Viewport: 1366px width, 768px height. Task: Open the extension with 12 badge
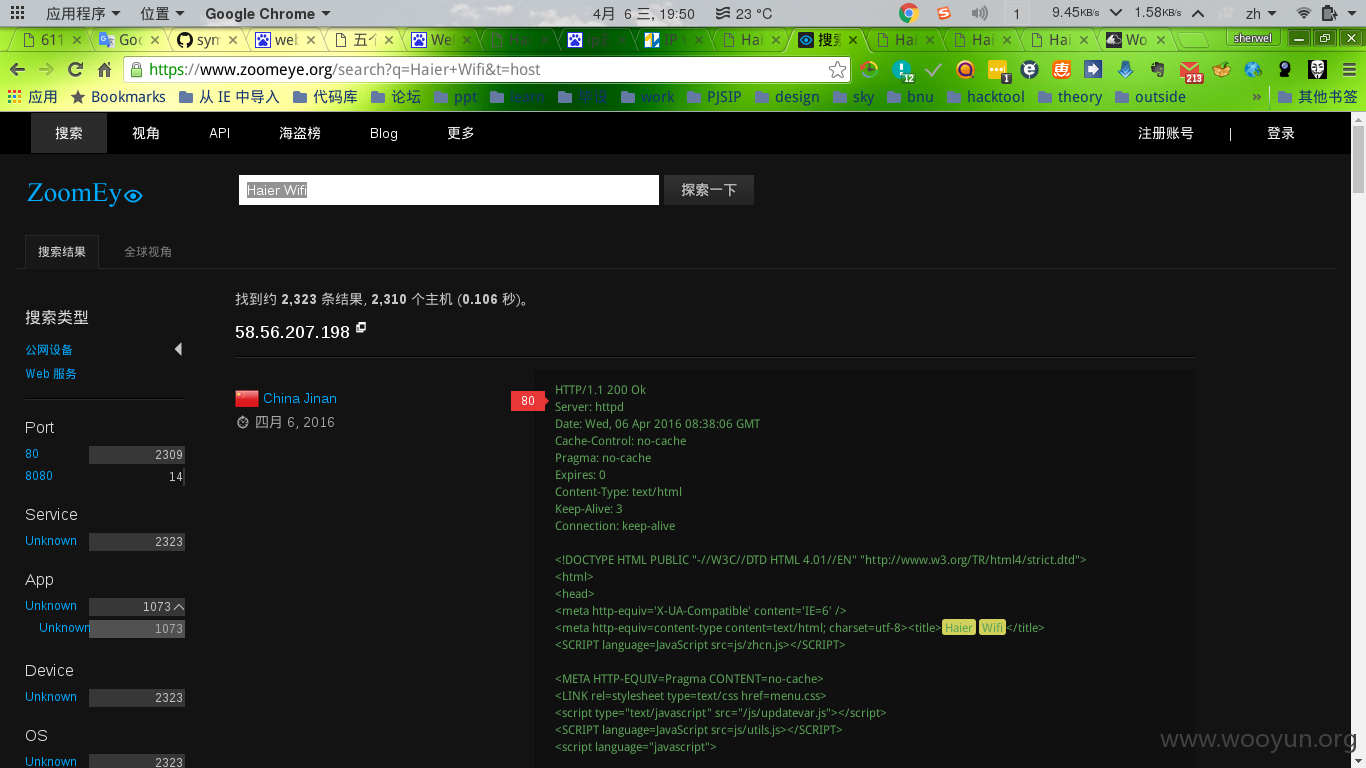click(x=902, y=70)
